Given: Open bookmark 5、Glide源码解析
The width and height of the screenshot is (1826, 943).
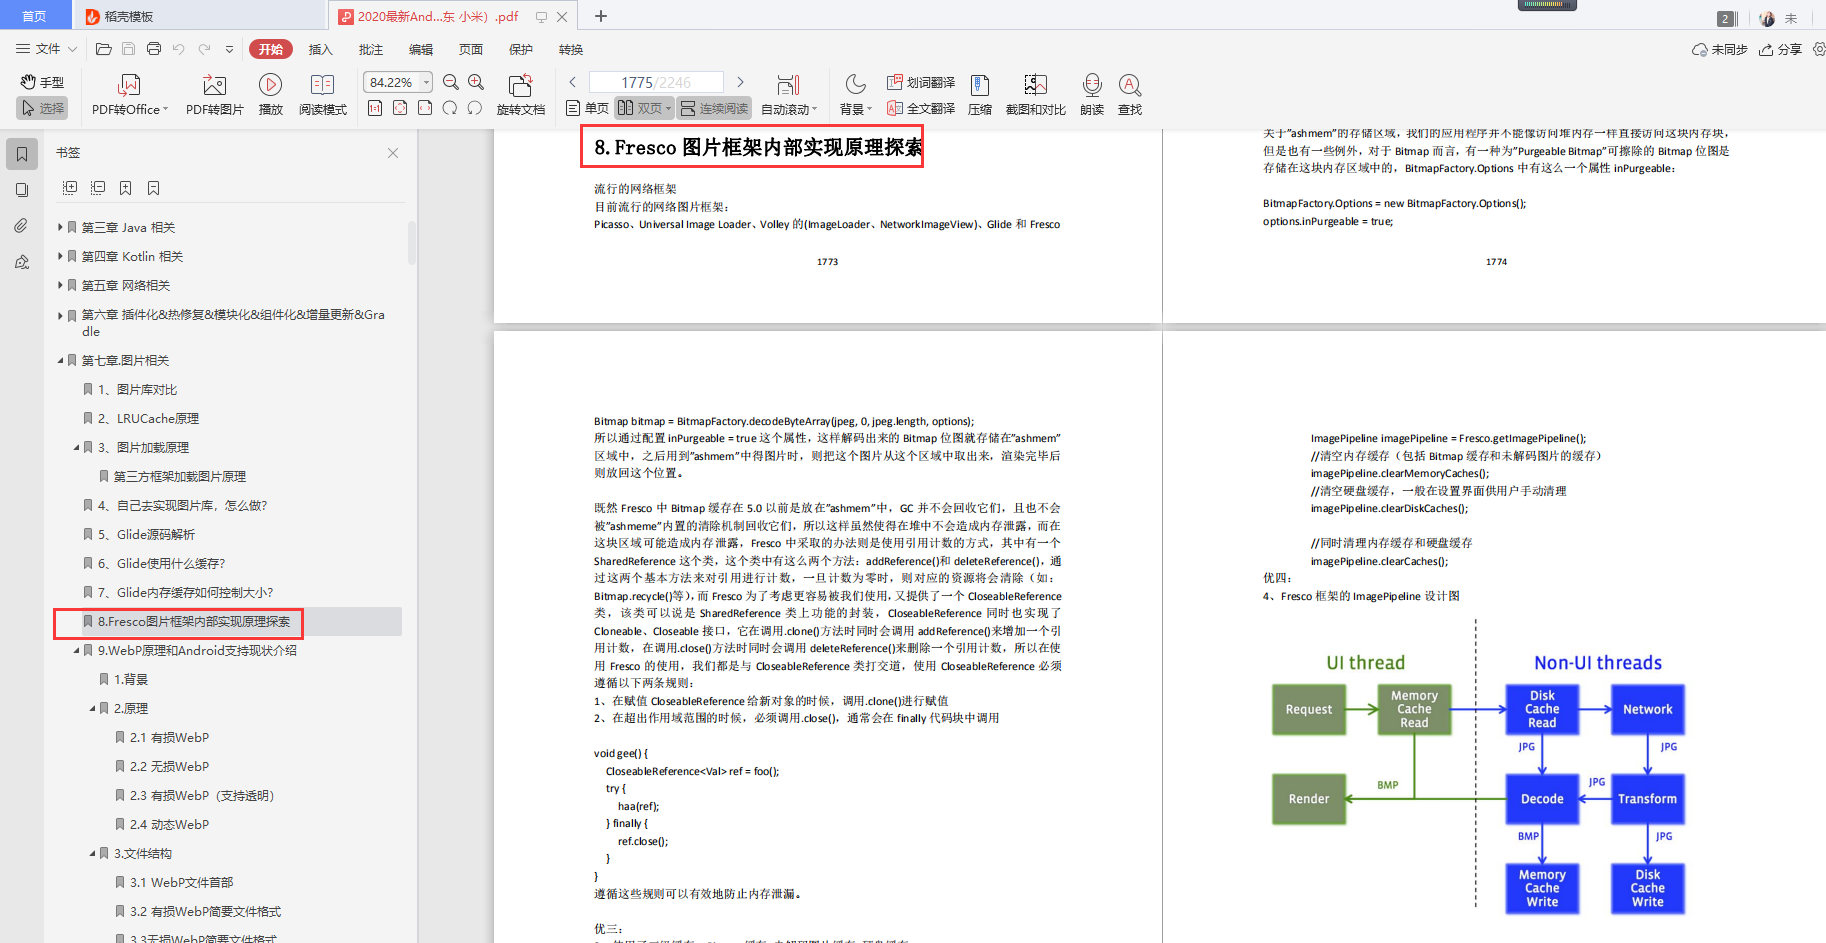Looking at the screenshot, I should [146, 534].
